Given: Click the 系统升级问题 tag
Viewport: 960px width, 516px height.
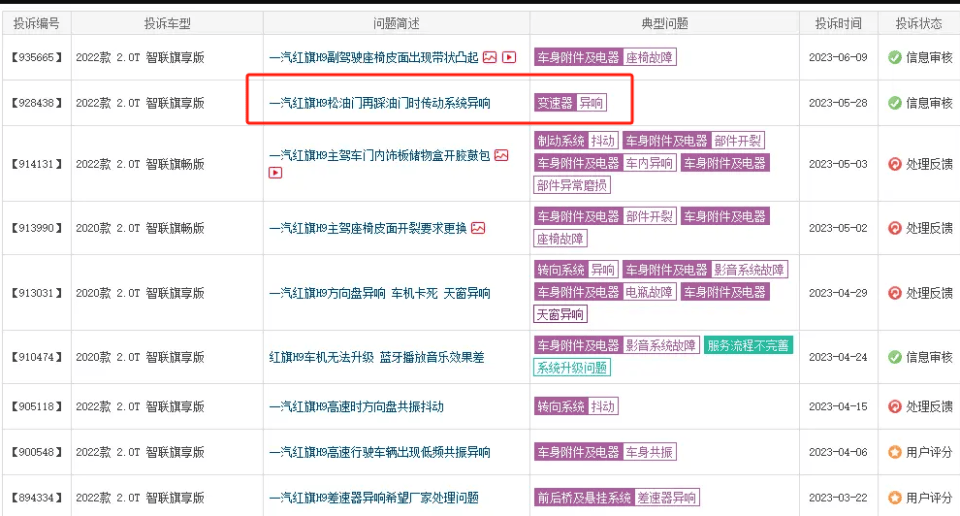Looking at the screenshot, I should tap(571, 368).
